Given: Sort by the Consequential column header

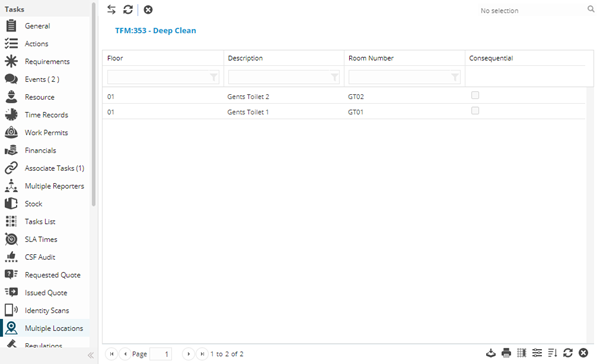Looking at the screenshot, I should (x=491, y=58).
